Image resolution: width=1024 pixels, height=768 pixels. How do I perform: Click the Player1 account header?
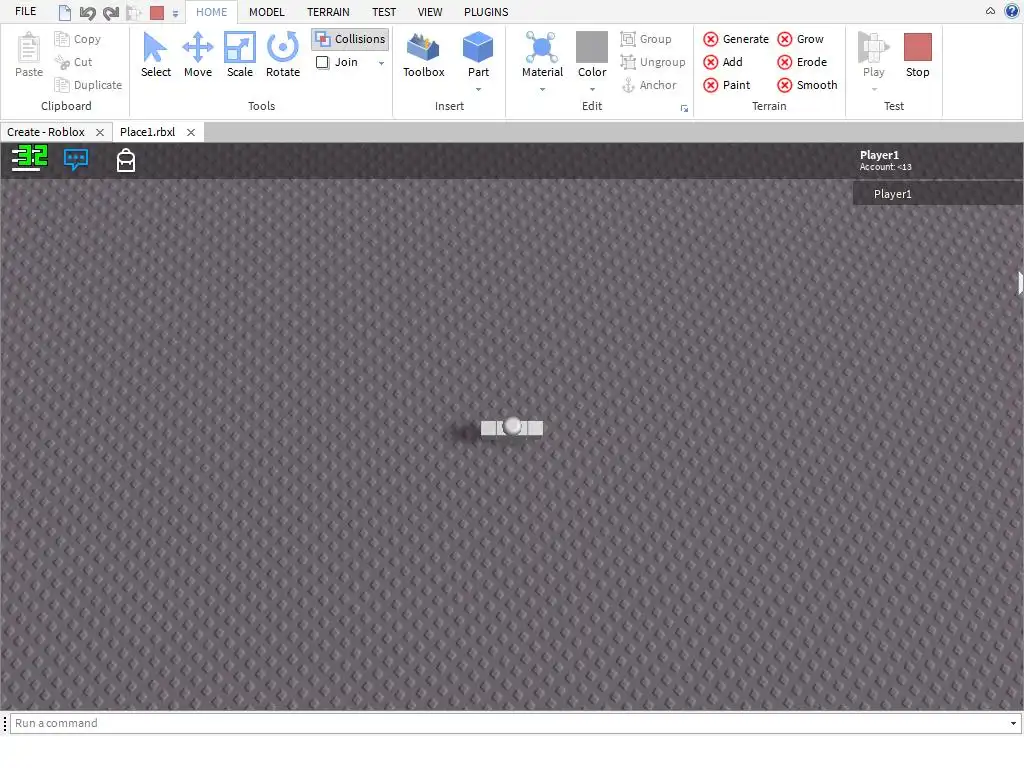pos(885,160)
